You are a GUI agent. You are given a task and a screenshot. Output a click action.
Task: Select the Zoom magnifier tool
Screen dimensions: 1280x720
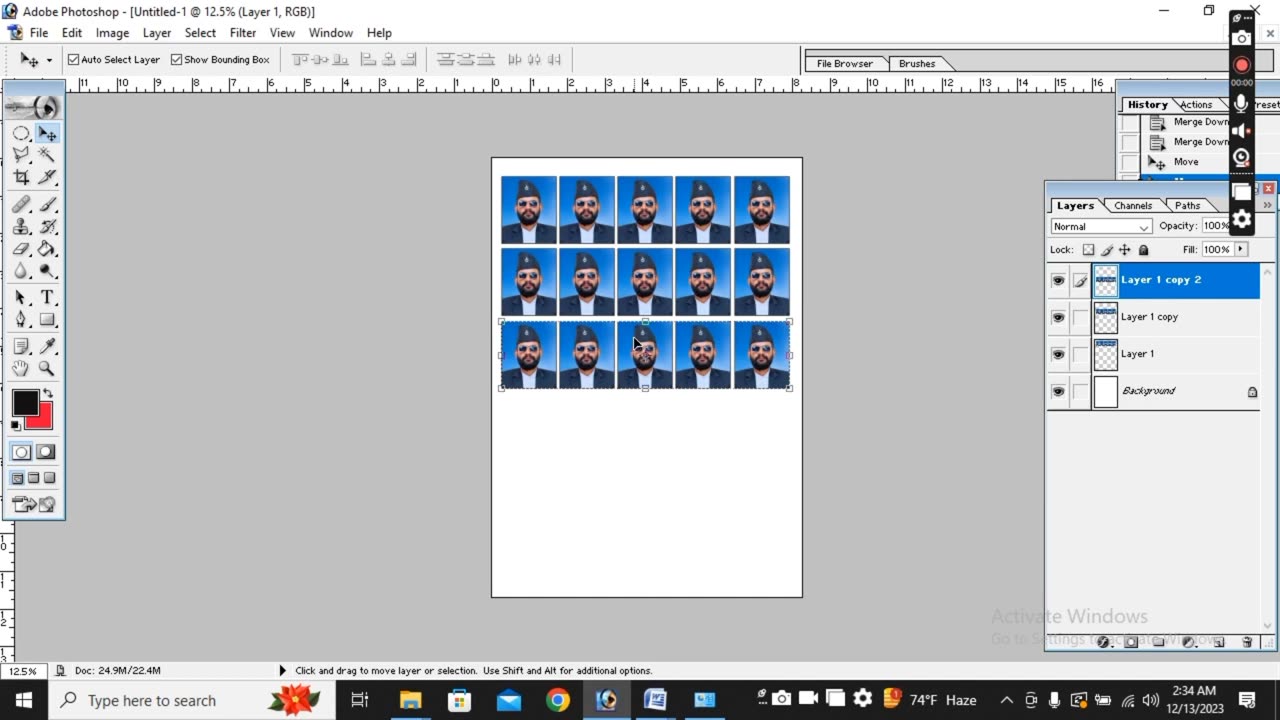point(47,368)
